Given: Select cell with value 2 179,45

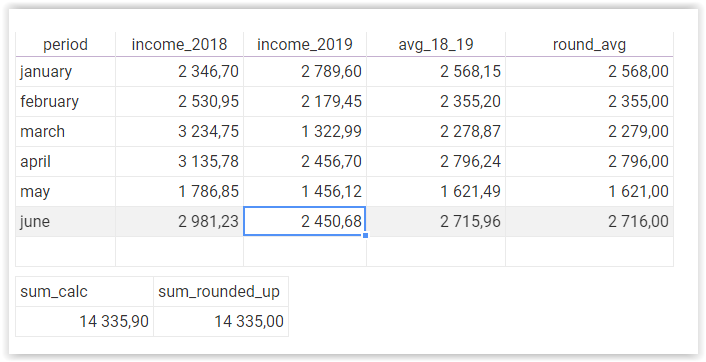Looking at the screenshot, I should pos(305,101).
